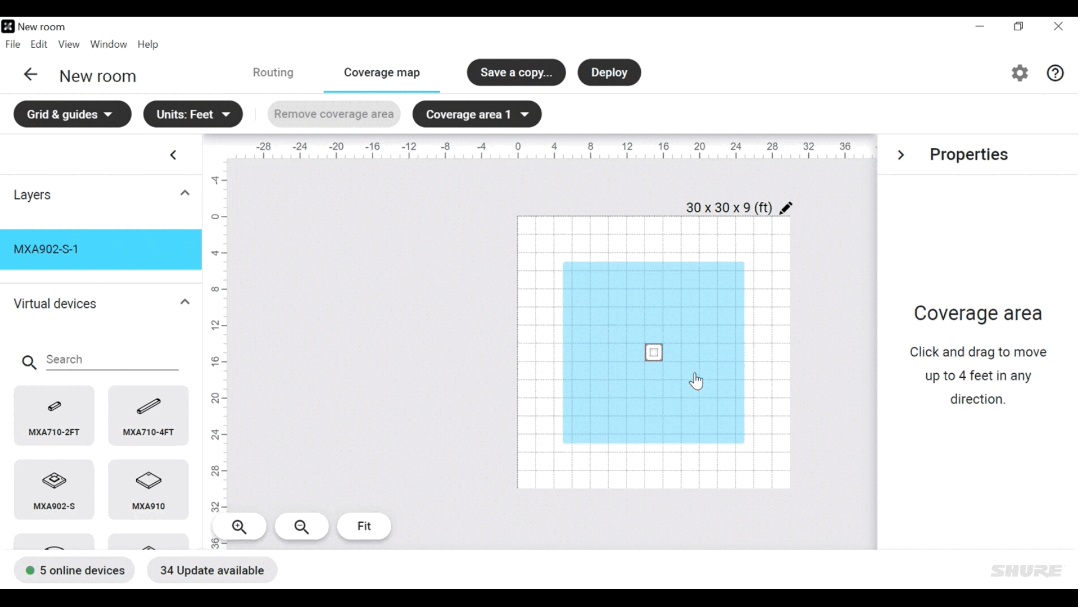This screenshot has width=1080, height=608.
Task: Click the Save a copy button
Action: 516,72
